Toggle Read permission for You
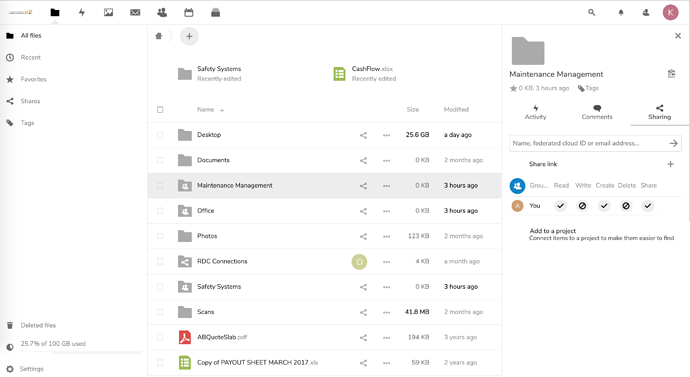690x377 pixels. (x=560, y=206)
